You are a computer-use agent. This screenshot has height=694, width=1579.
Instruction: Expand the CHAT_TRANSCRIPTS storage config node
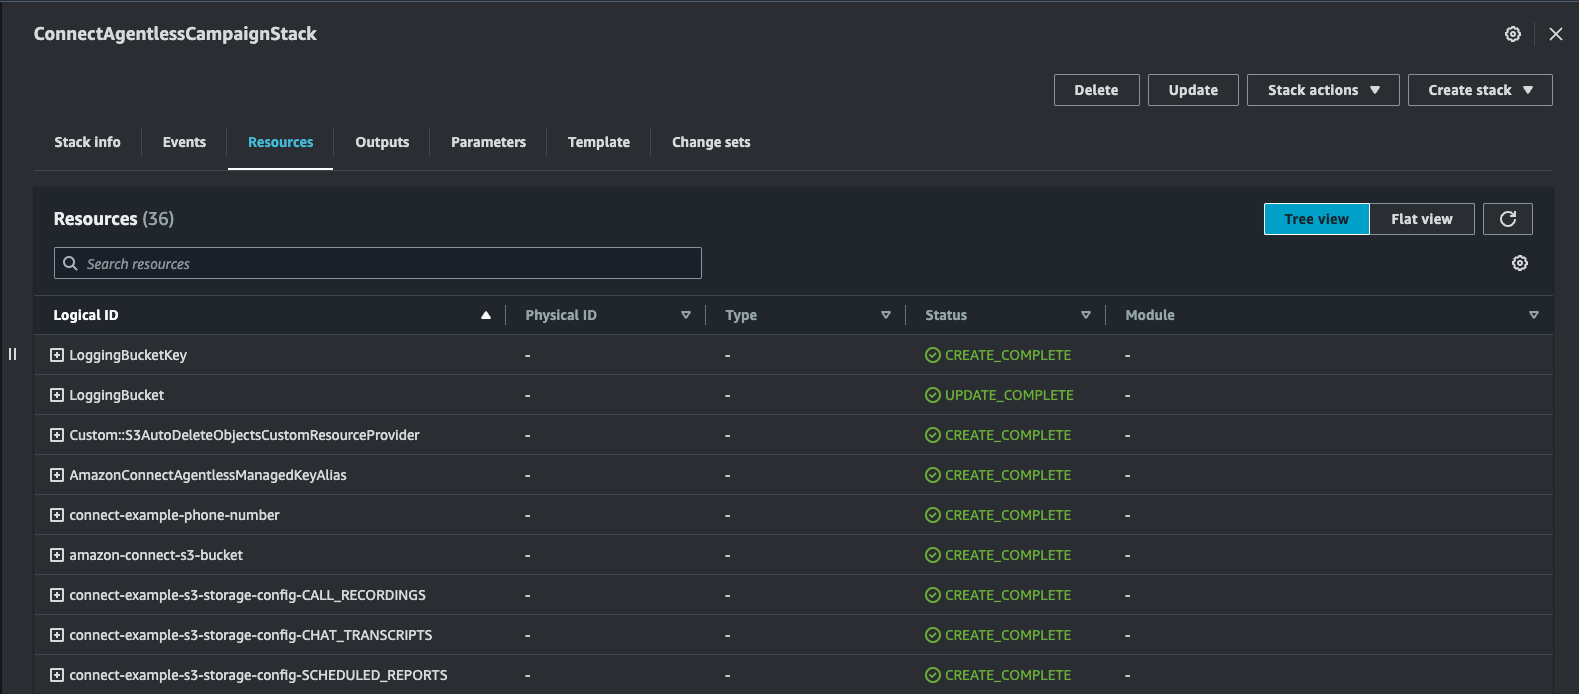pyautogui.click(x=57, y=635)
